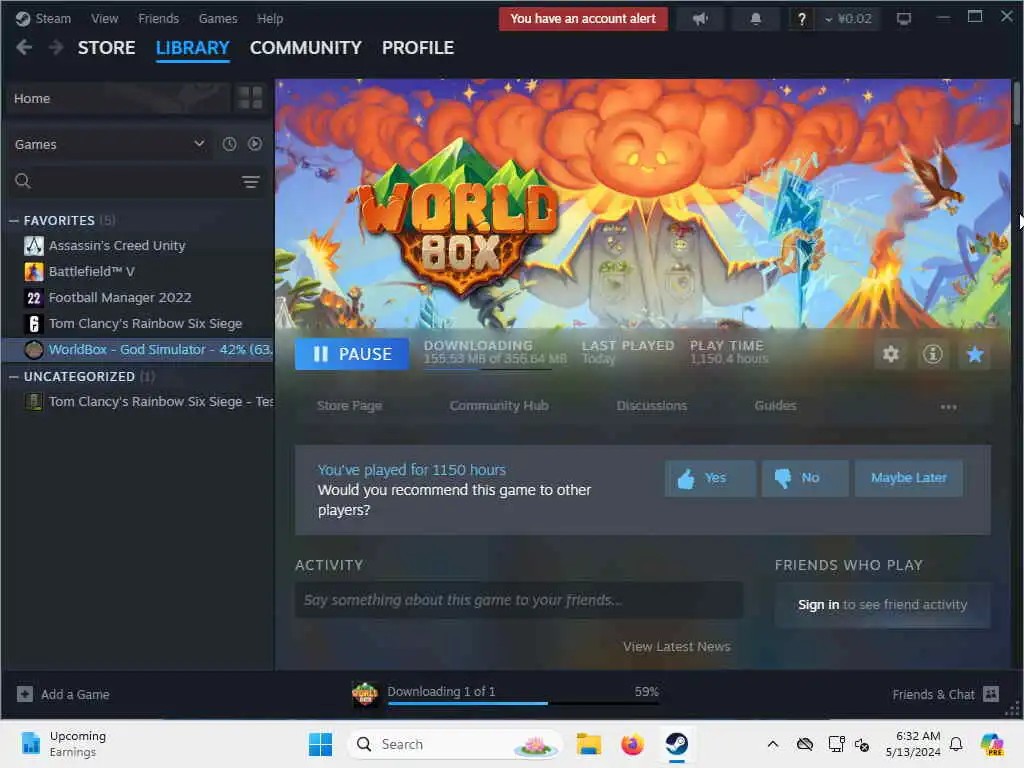The width and height of the screenshot is (1024, 768).
Task: Collapse the FAVORITES category
Action: click(x=14, y=221)
